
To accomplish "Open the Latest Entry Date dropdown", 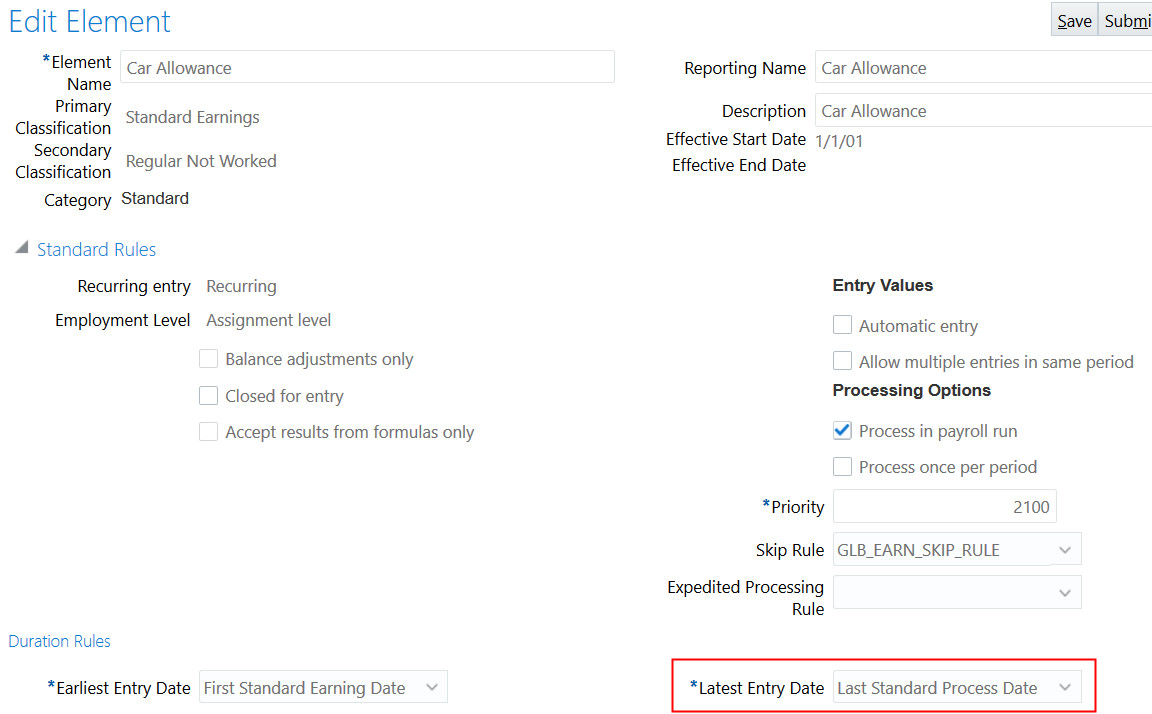I will [1064, 688].
